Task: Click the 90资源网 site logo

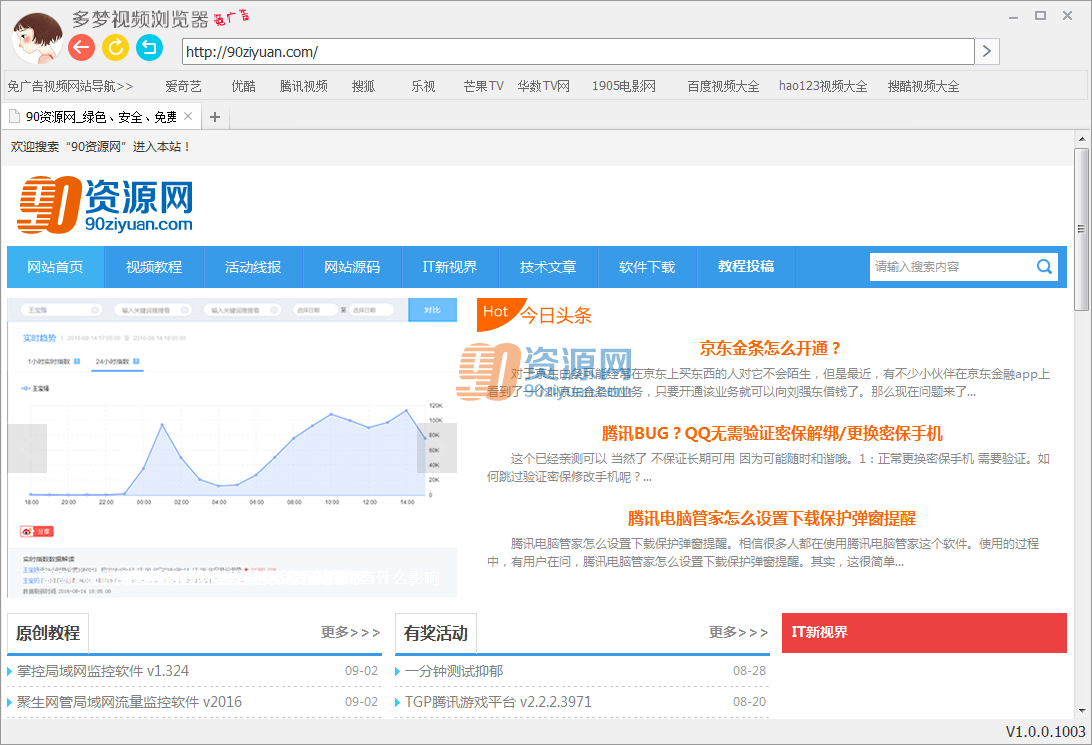Action: pyautogui.click(x=105, y=204)
